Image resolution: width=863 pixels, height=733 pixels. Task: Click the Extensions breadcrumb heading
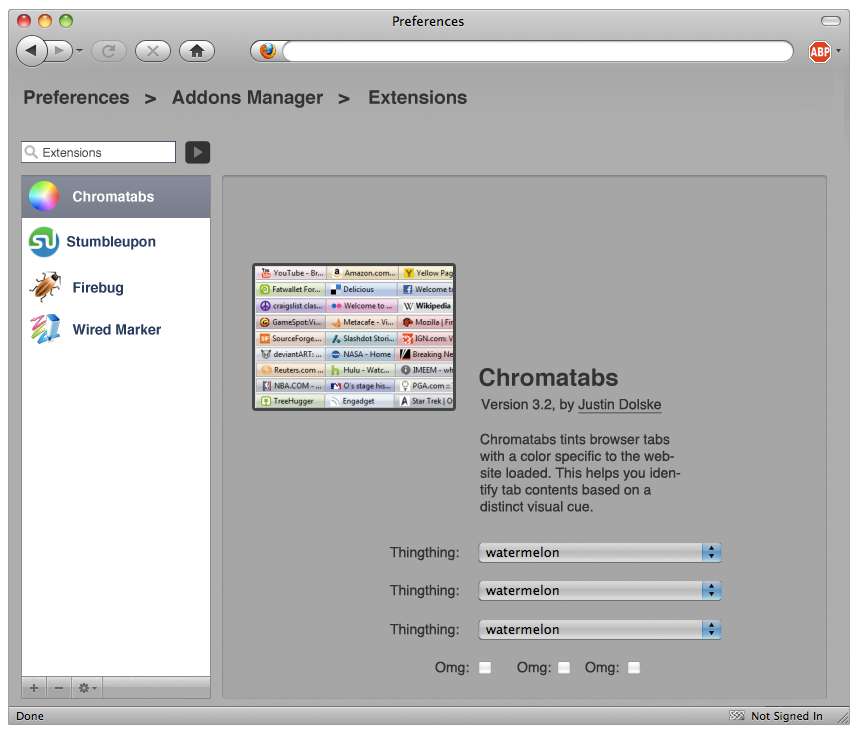click(417, 97)
